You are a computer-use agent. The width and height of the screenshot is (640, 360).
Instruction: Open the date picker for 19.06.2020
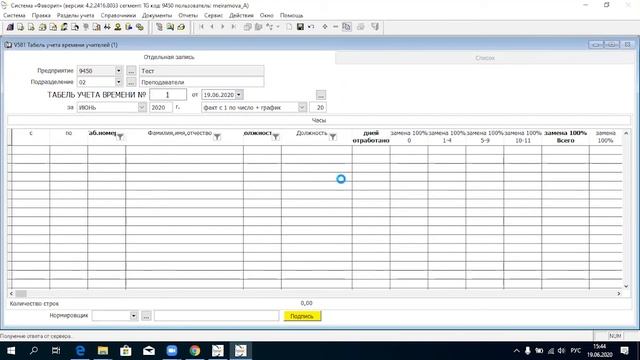click(x=239, y=95)
